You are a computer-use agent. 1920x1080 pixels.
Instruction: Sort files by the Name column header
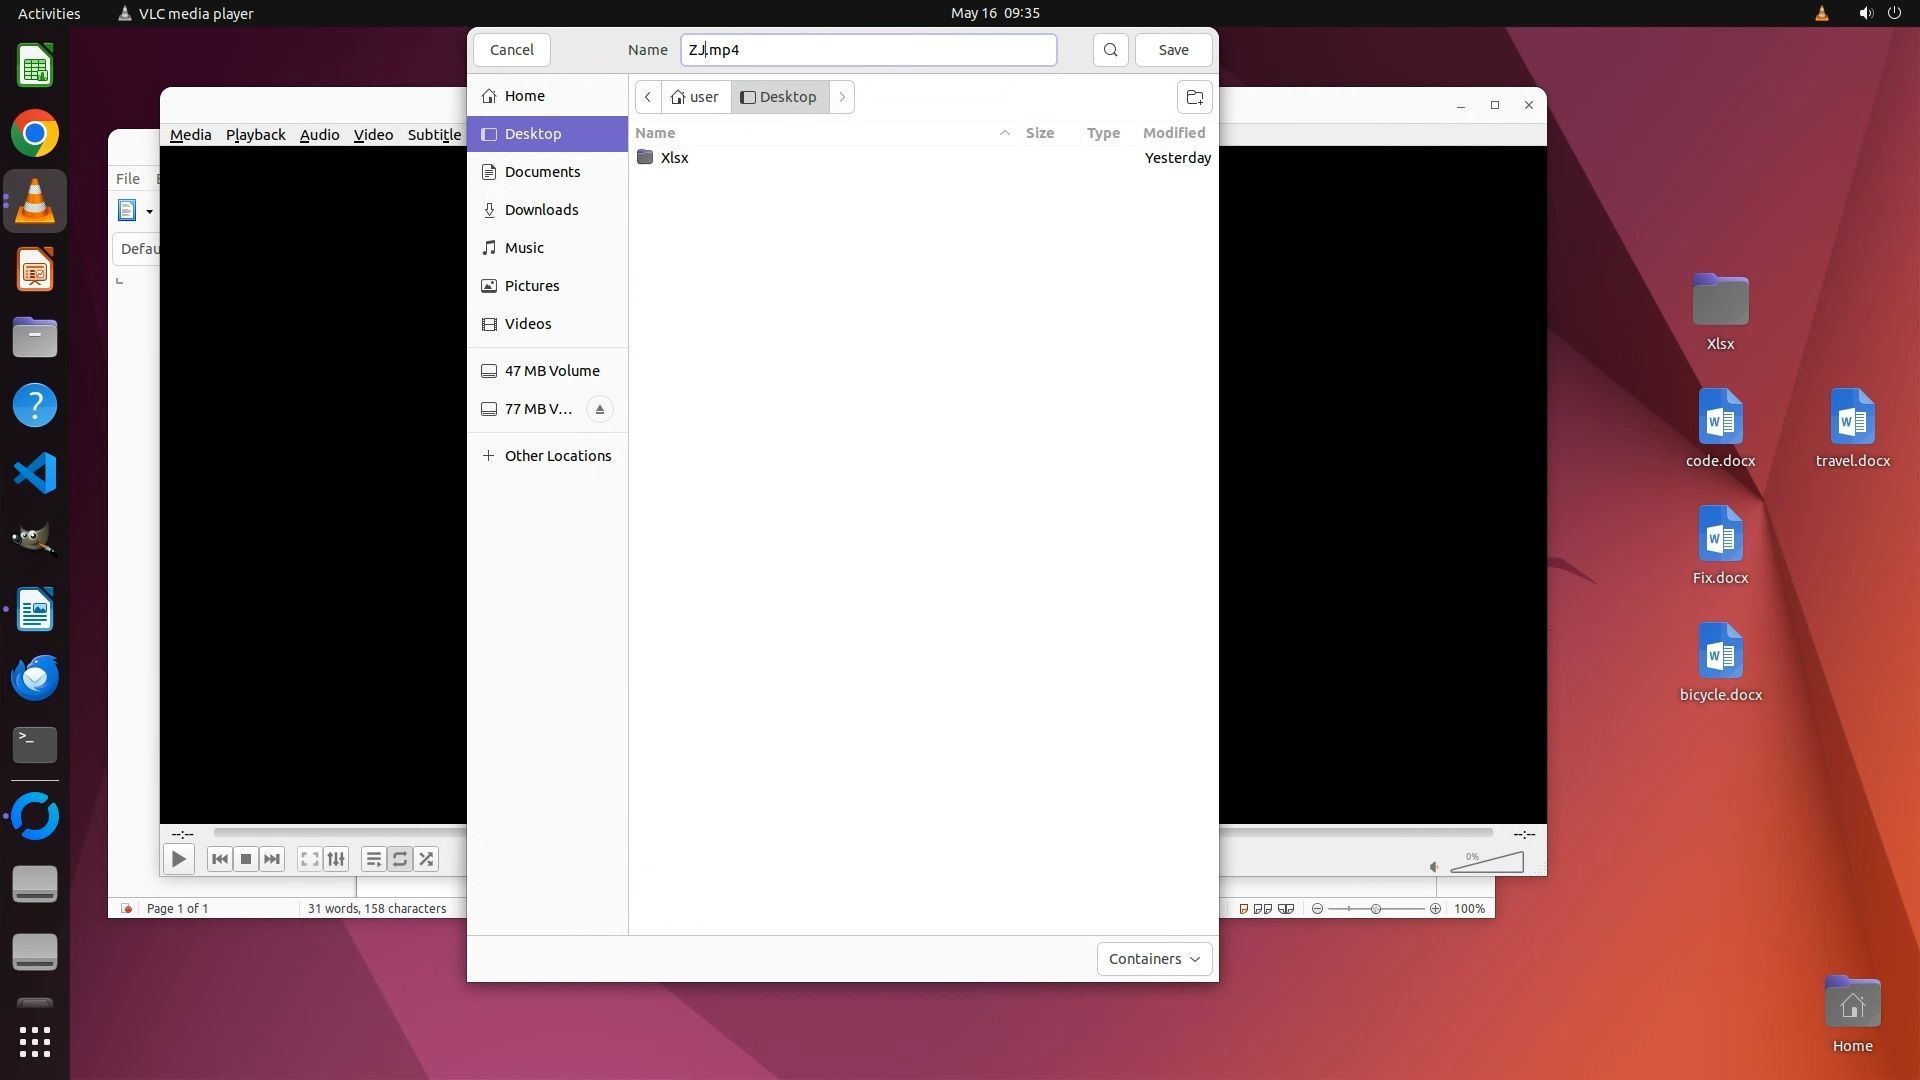coord(656,133)
